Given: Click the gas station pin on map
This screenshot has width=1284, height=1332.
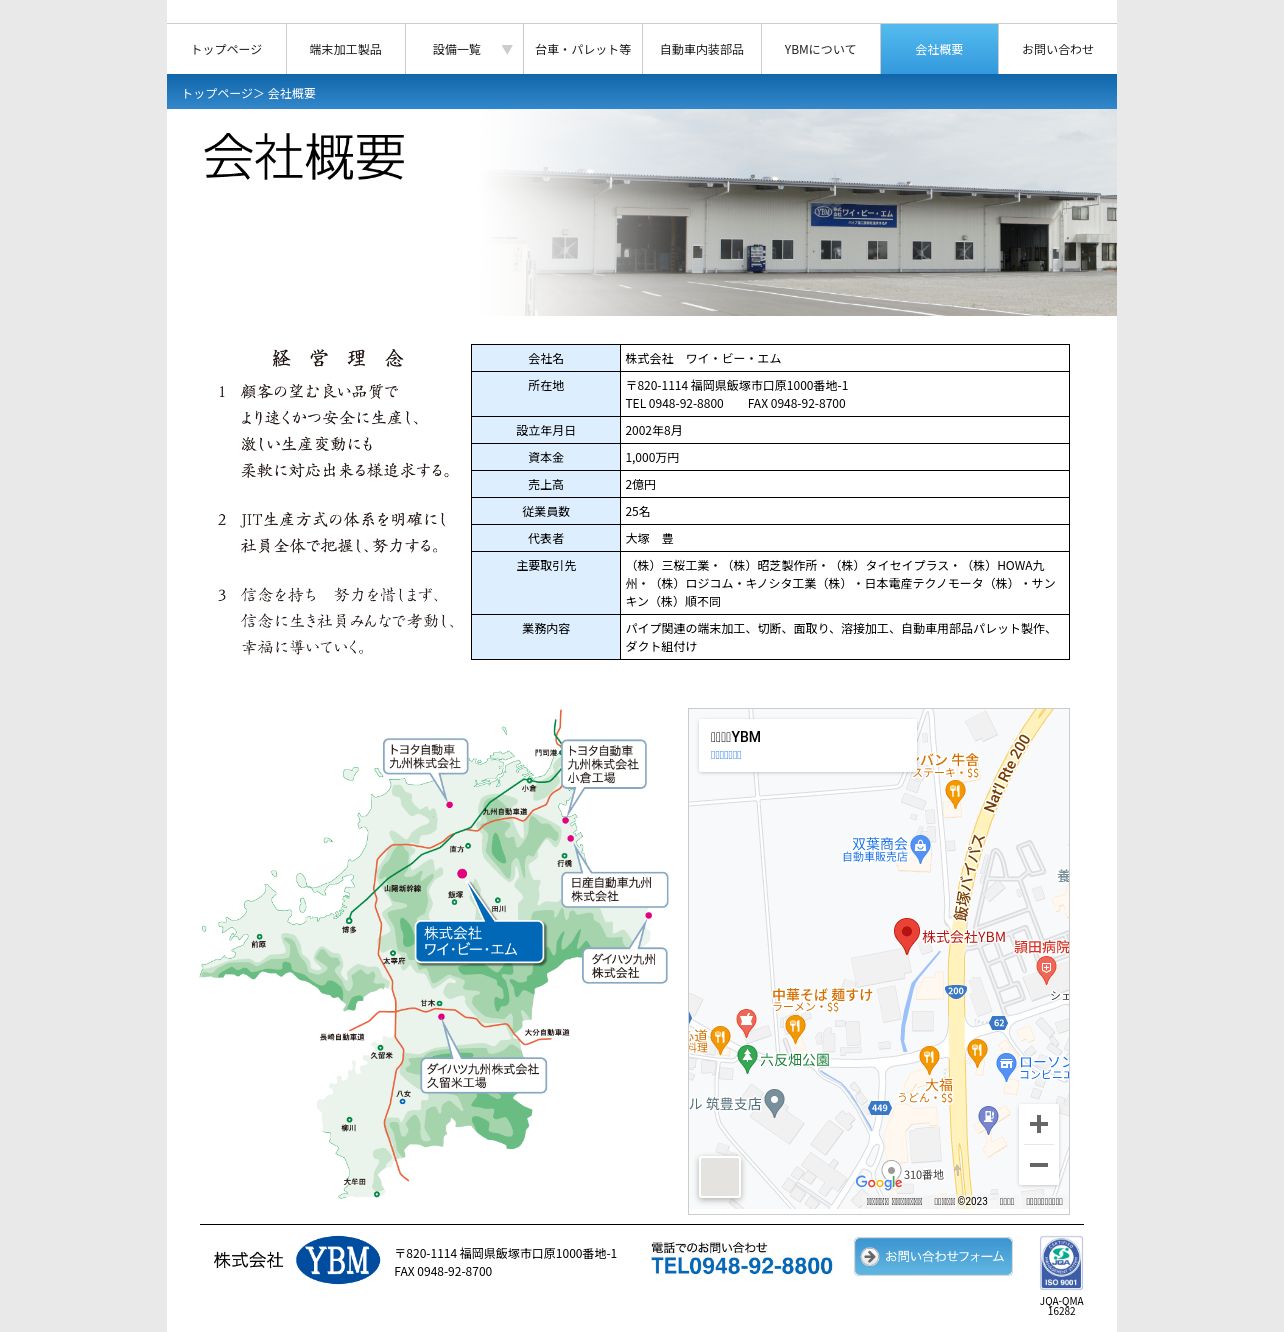Looking at the screenshot, I should 988,1118.
